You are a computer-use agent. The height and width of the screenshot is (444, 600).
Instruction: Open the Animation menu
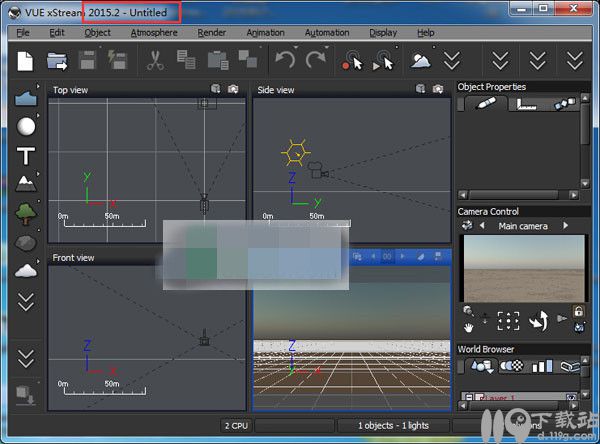coord(266,33)
